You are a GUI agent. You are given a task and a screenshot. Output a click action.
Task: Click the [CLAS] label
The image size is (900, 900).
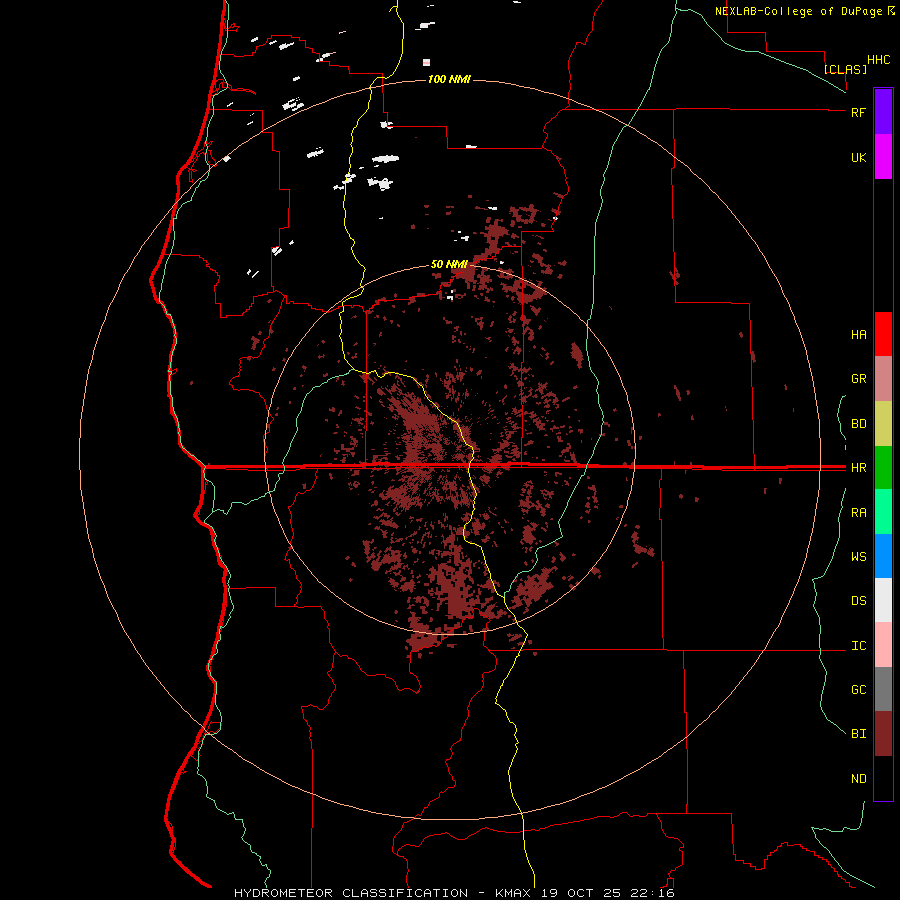(x=845, y=69)
